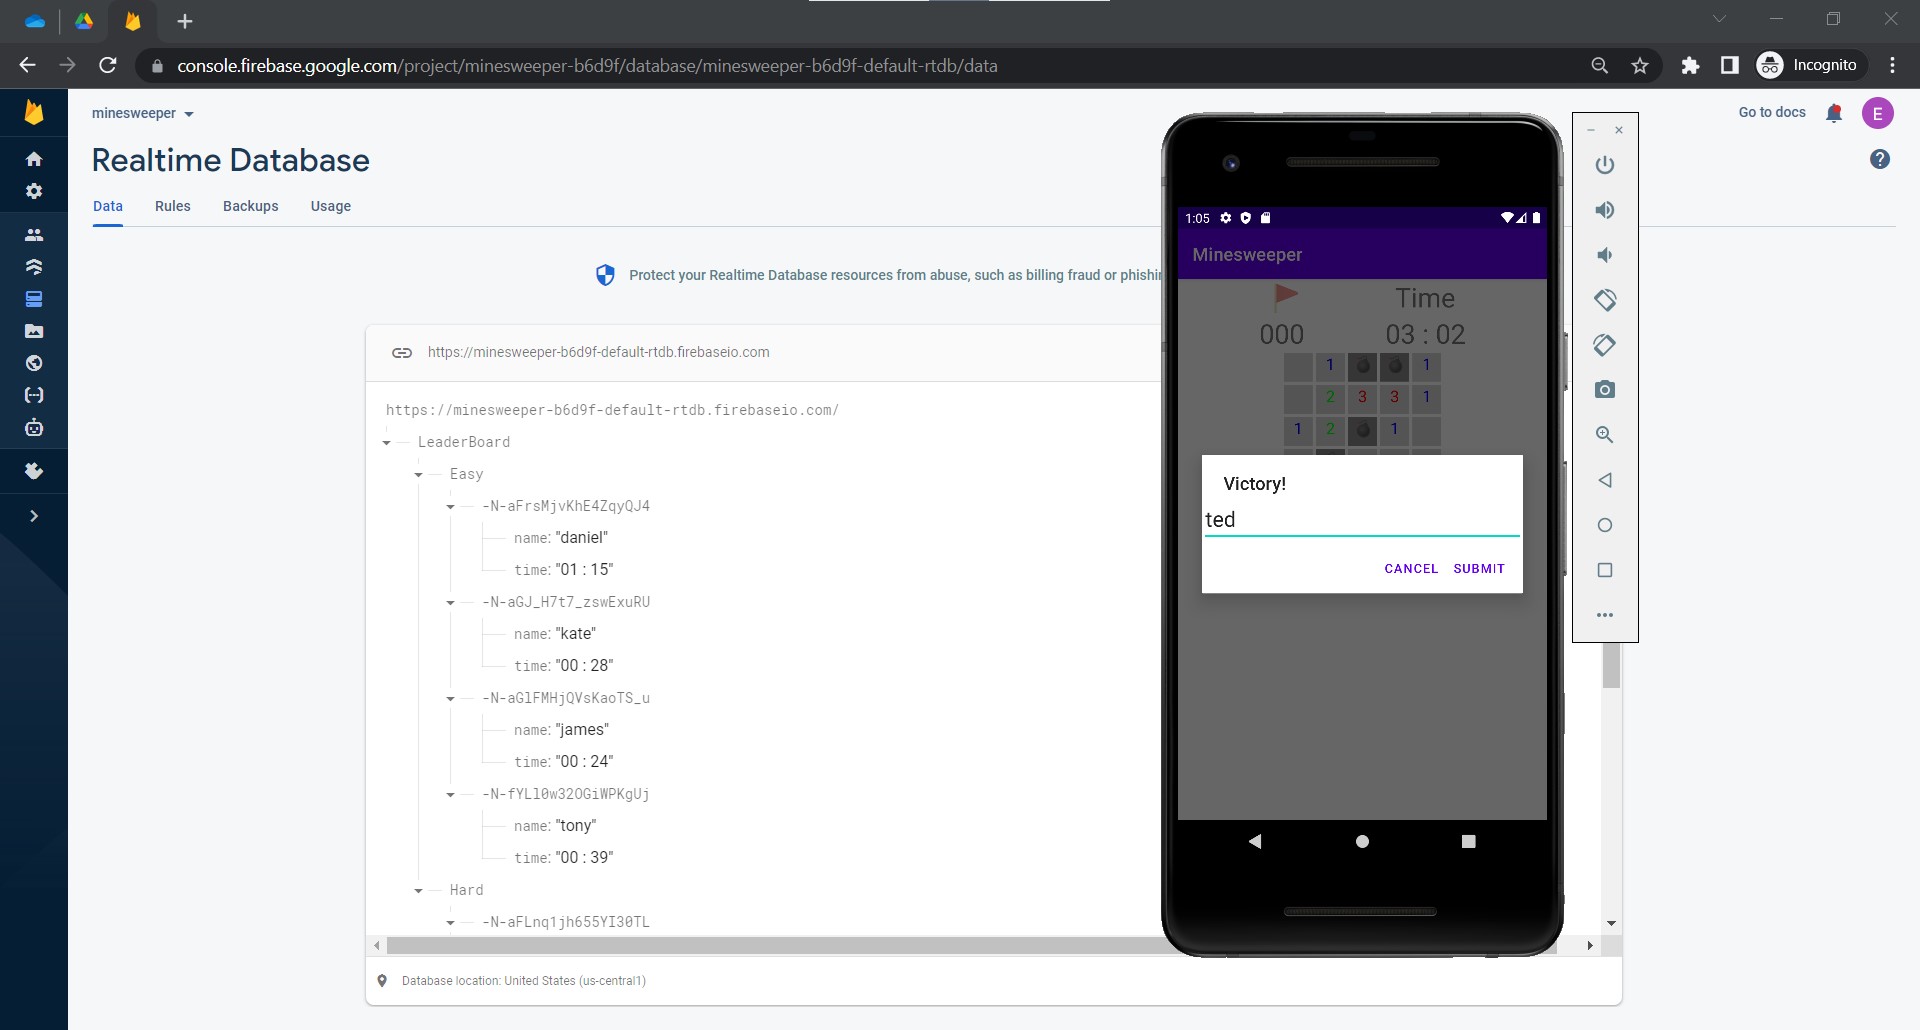The height and width of the screenshot is (1030, 1920).
Task: Click emulator toolbar back triangle
Action: pos(1605,480)
